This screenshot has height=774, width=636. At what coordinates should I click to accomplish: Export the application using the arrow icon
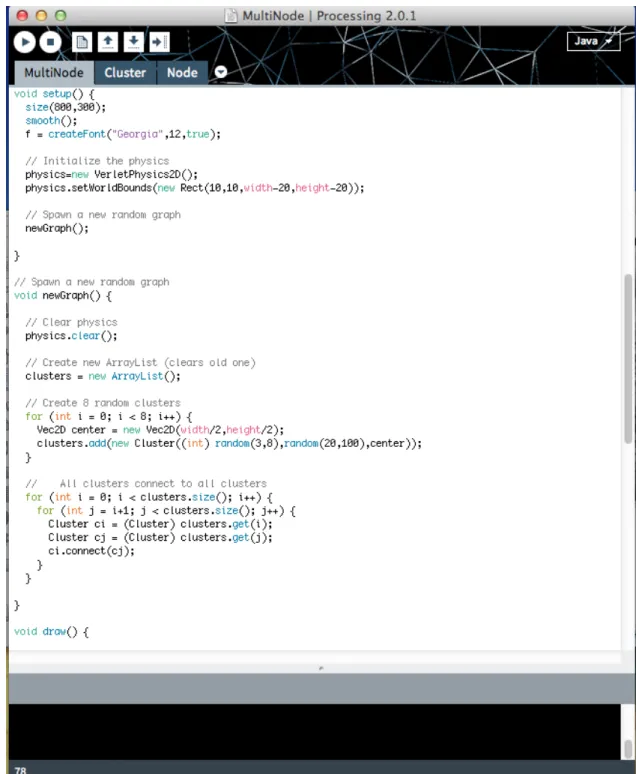pos(159,42)
